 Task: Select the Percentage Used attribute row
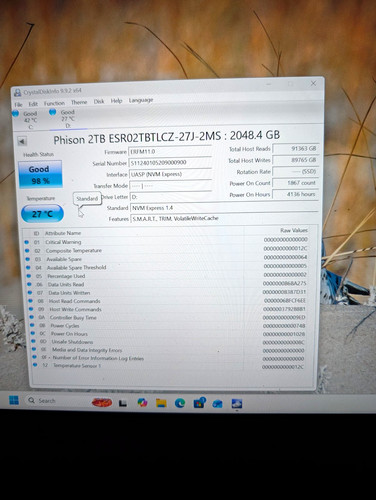click(x=167, y=276)
